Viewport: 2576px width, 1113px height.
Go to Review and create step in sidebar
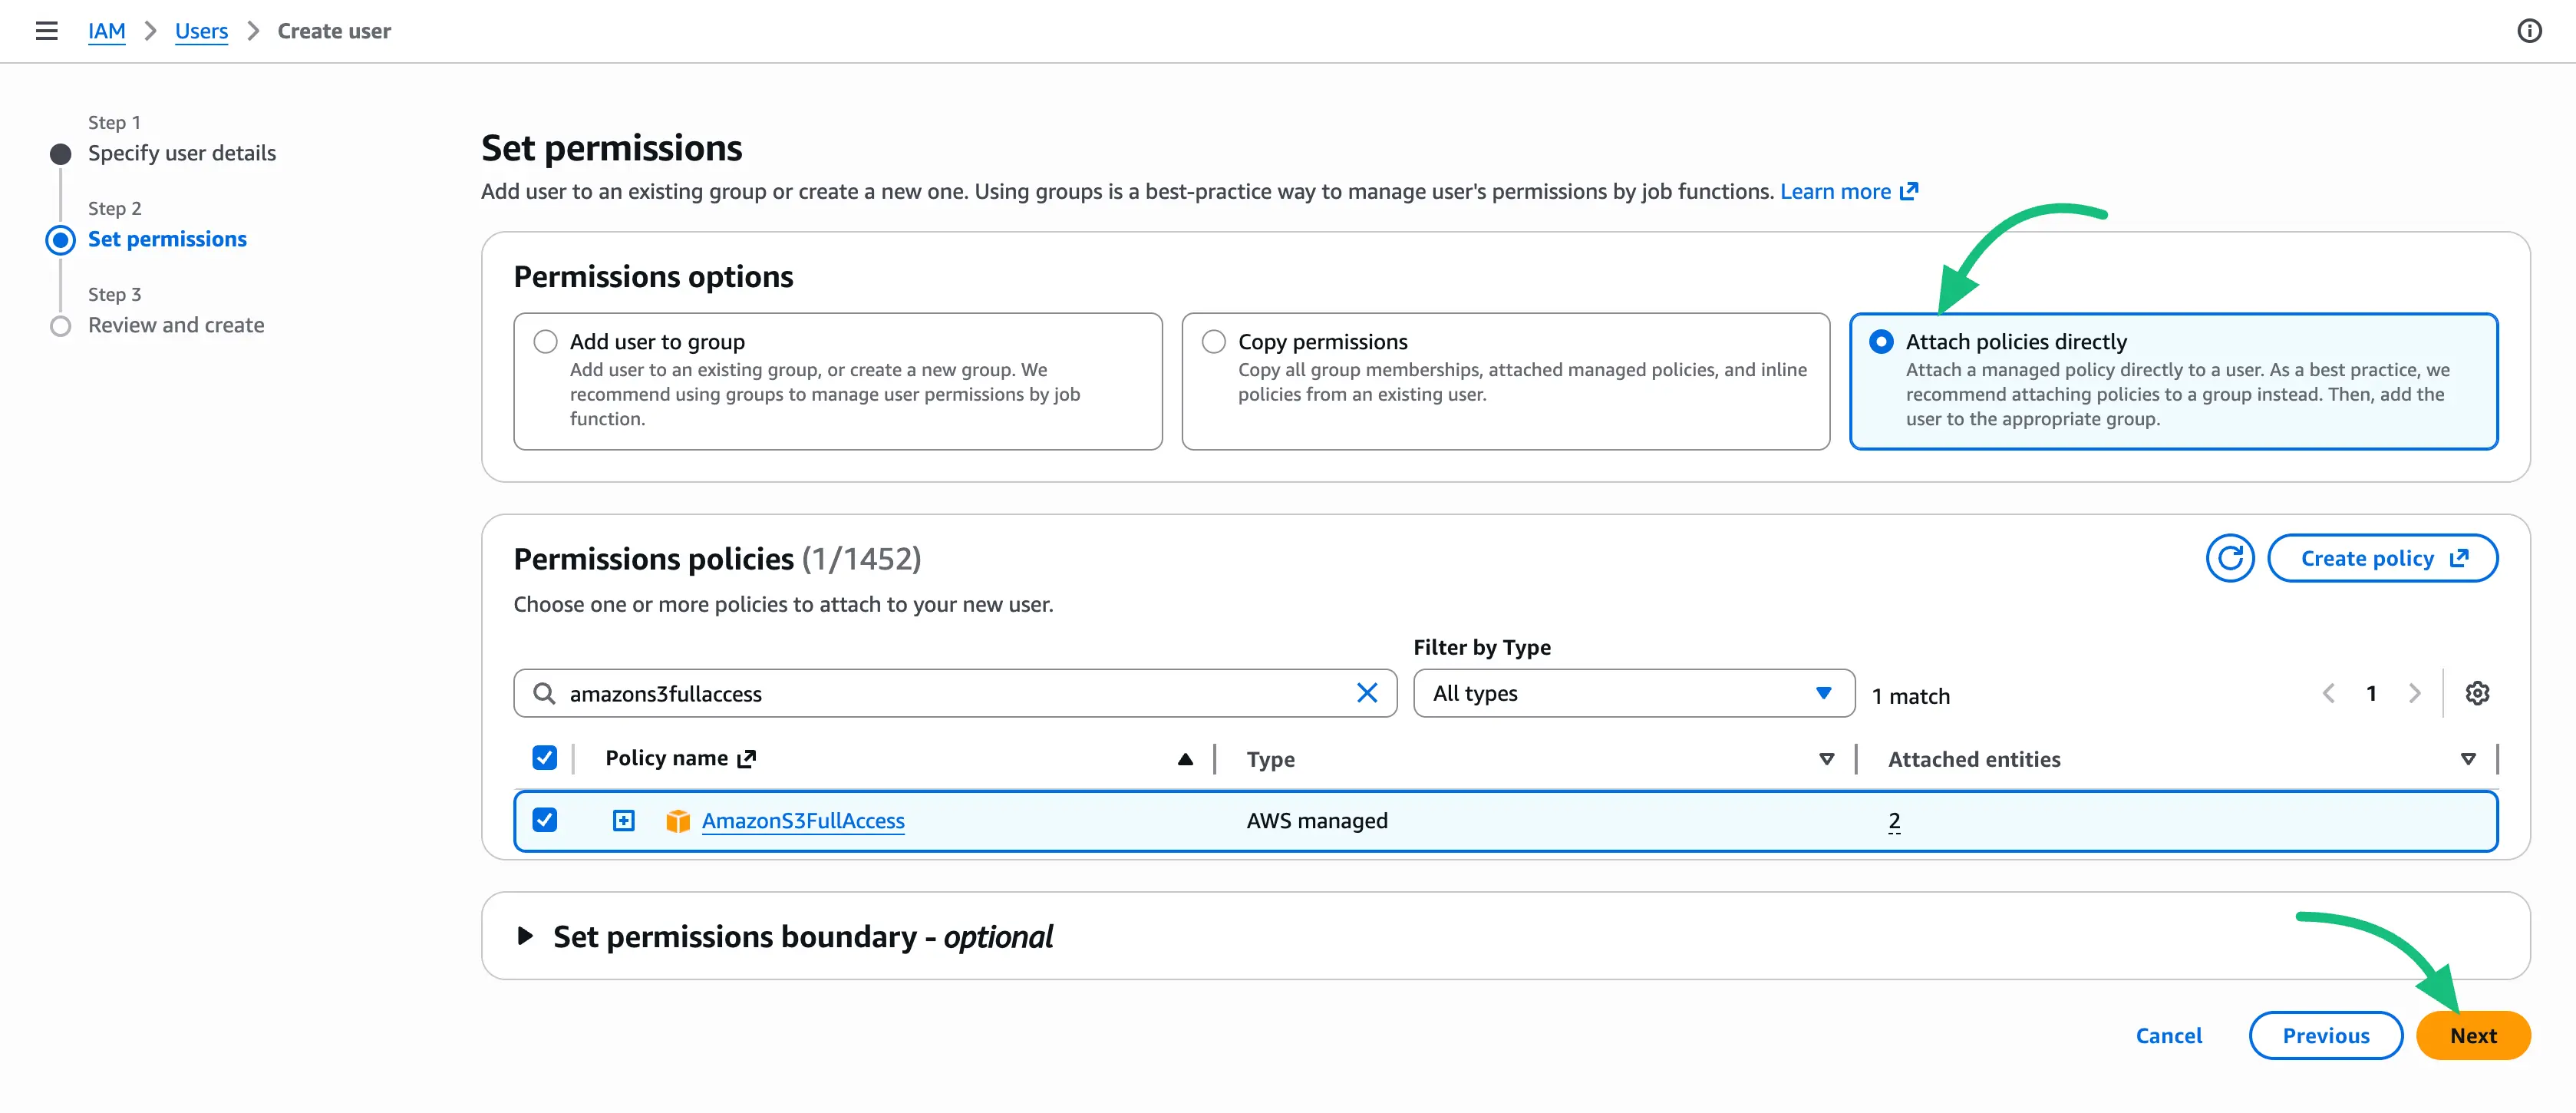coord(176,324)
